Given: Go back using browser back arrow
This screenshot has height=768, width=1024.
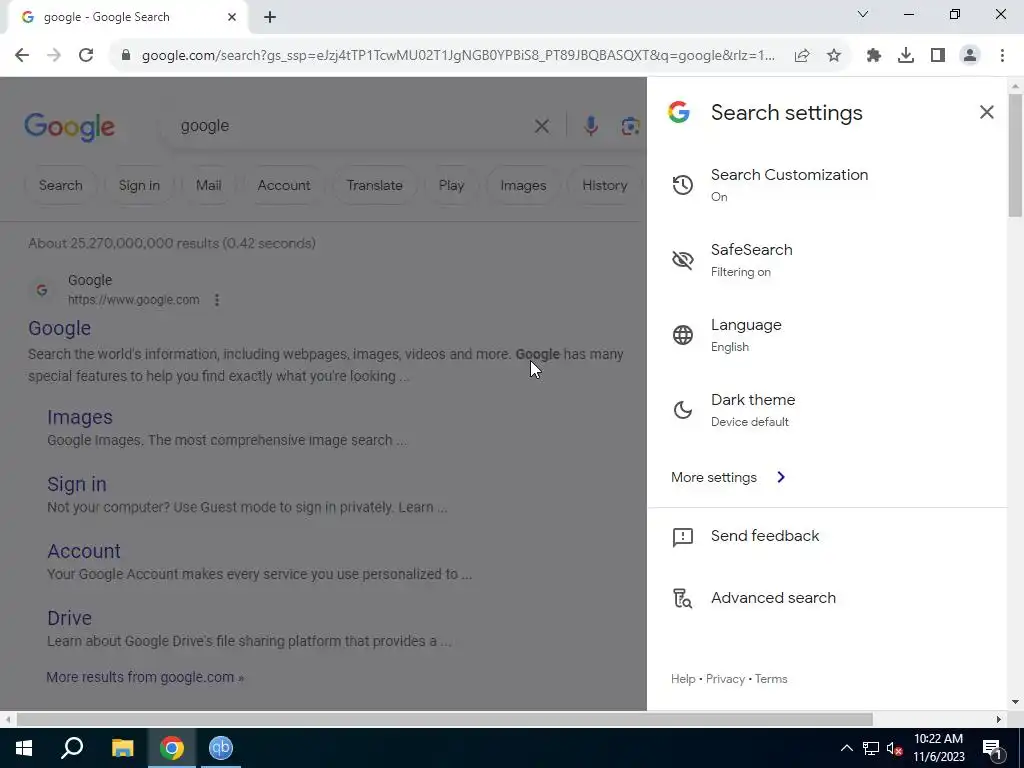Looking at the screenshot, I should pyautogui.click(x=22, y=56).
